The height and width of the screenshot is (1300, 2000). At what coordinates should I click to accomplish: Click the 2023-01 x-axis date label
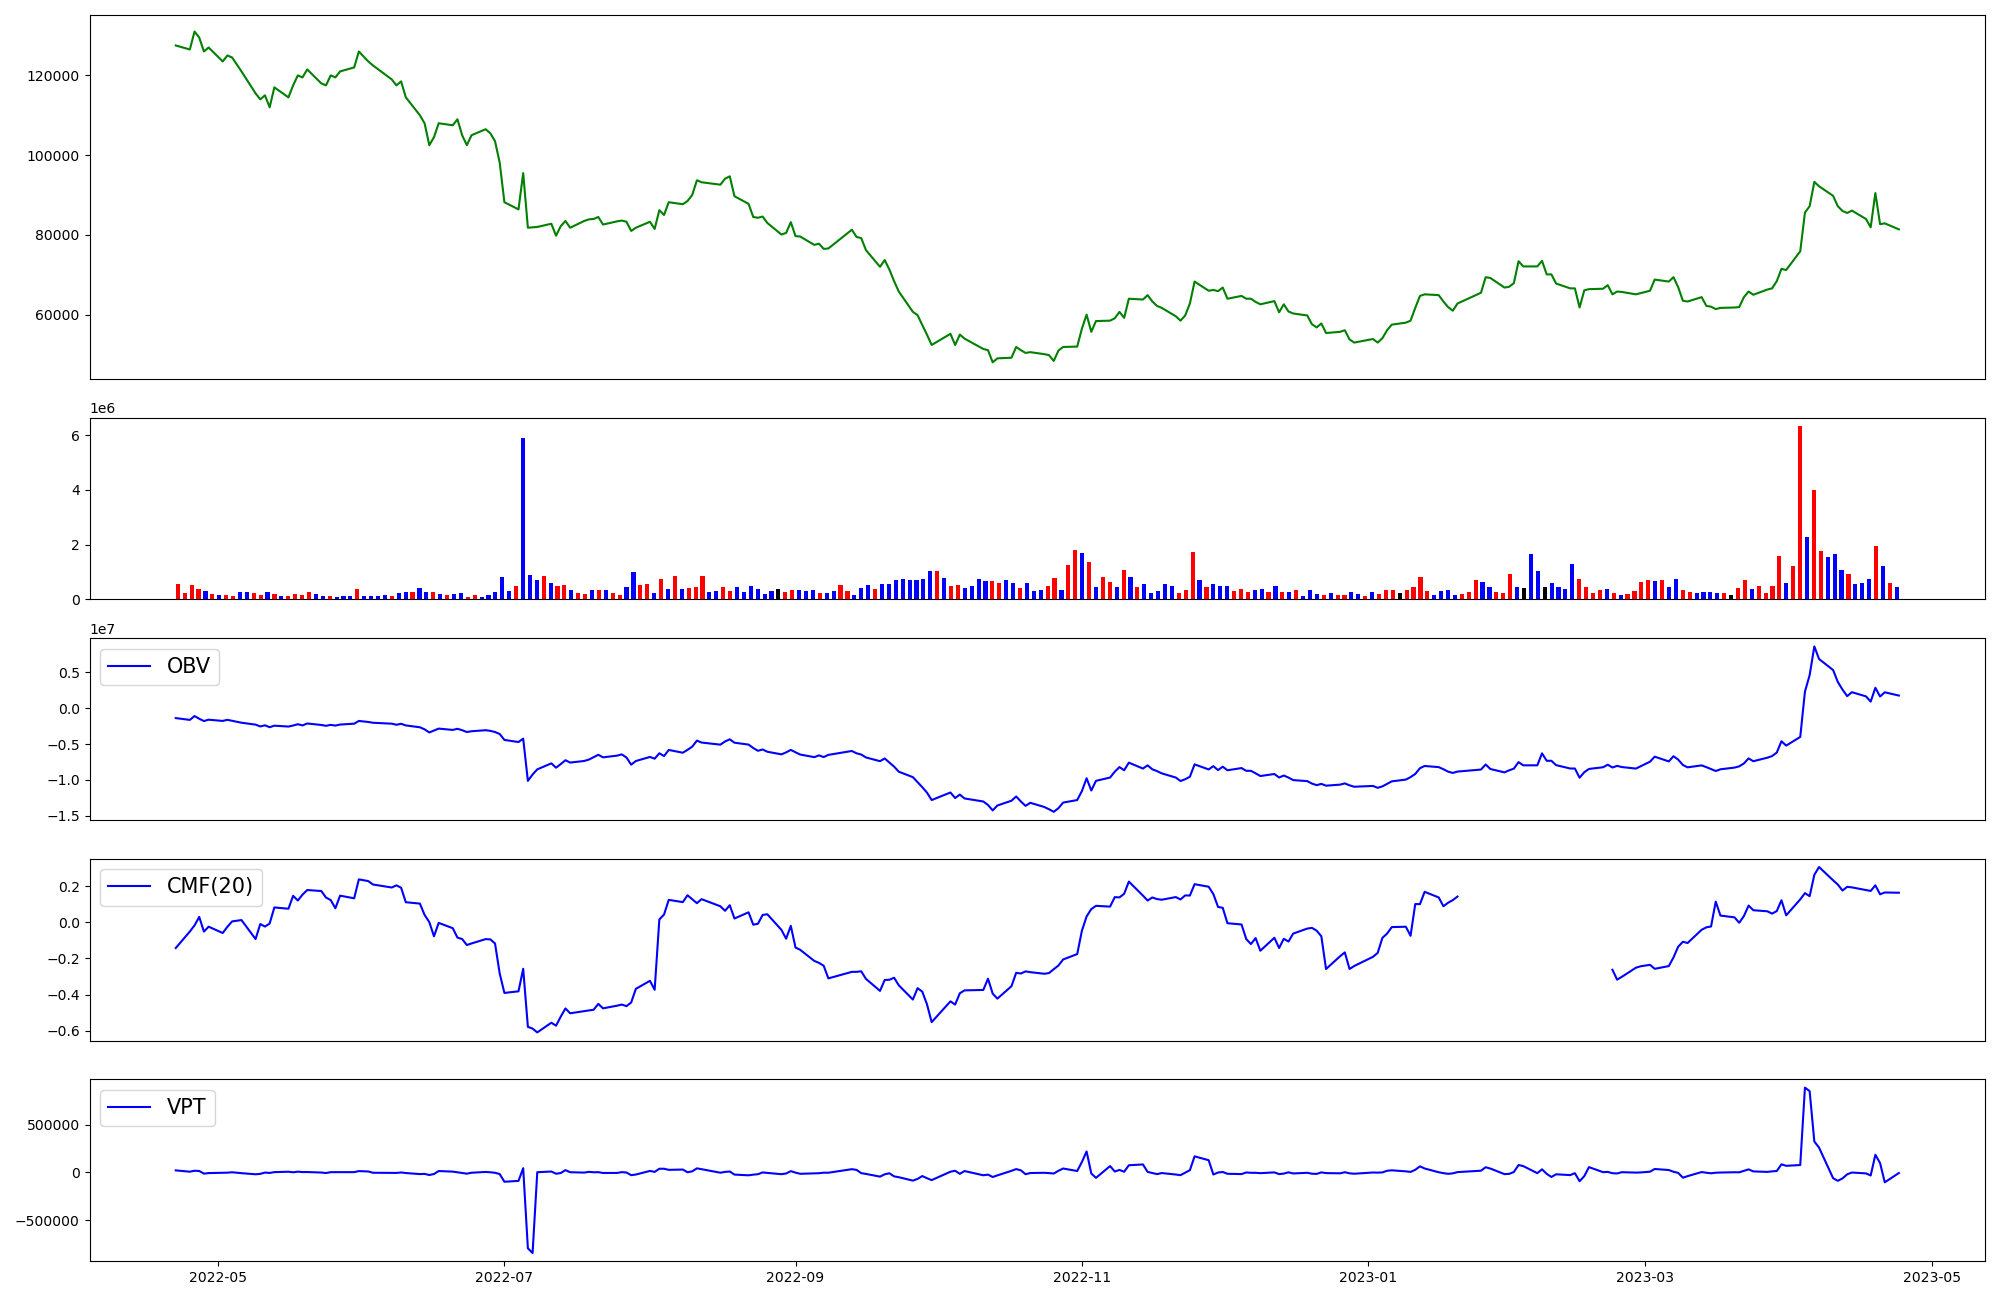tap(1368, 1277)
